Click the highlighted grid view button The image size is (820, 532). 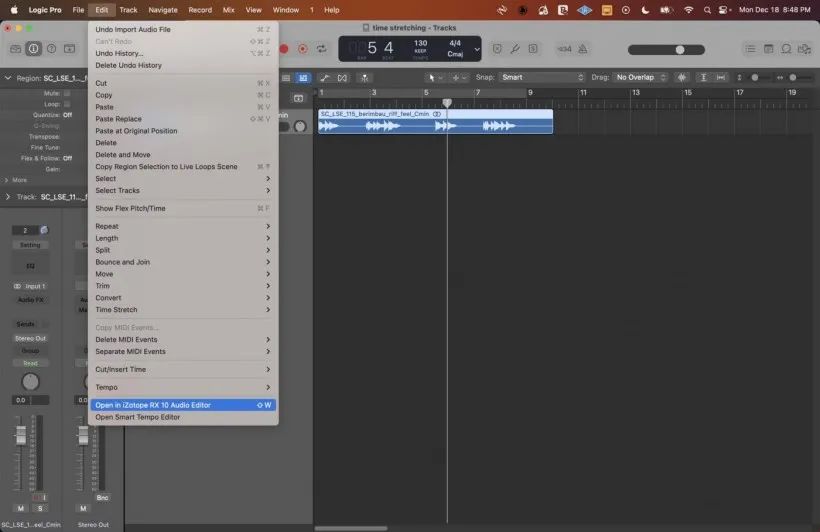pos(303,78)
